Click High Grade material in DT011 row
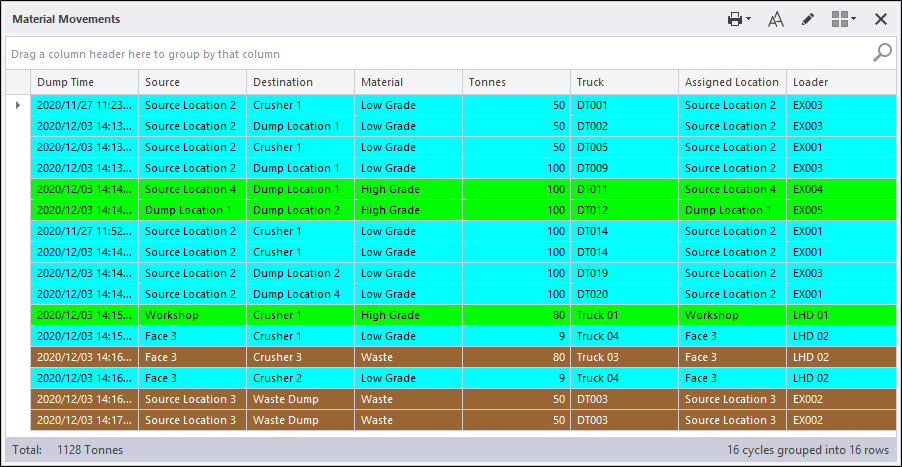Image resolution: width=902 pixels, height=467 pixels. pyautogui.click(x=408, y=189)
